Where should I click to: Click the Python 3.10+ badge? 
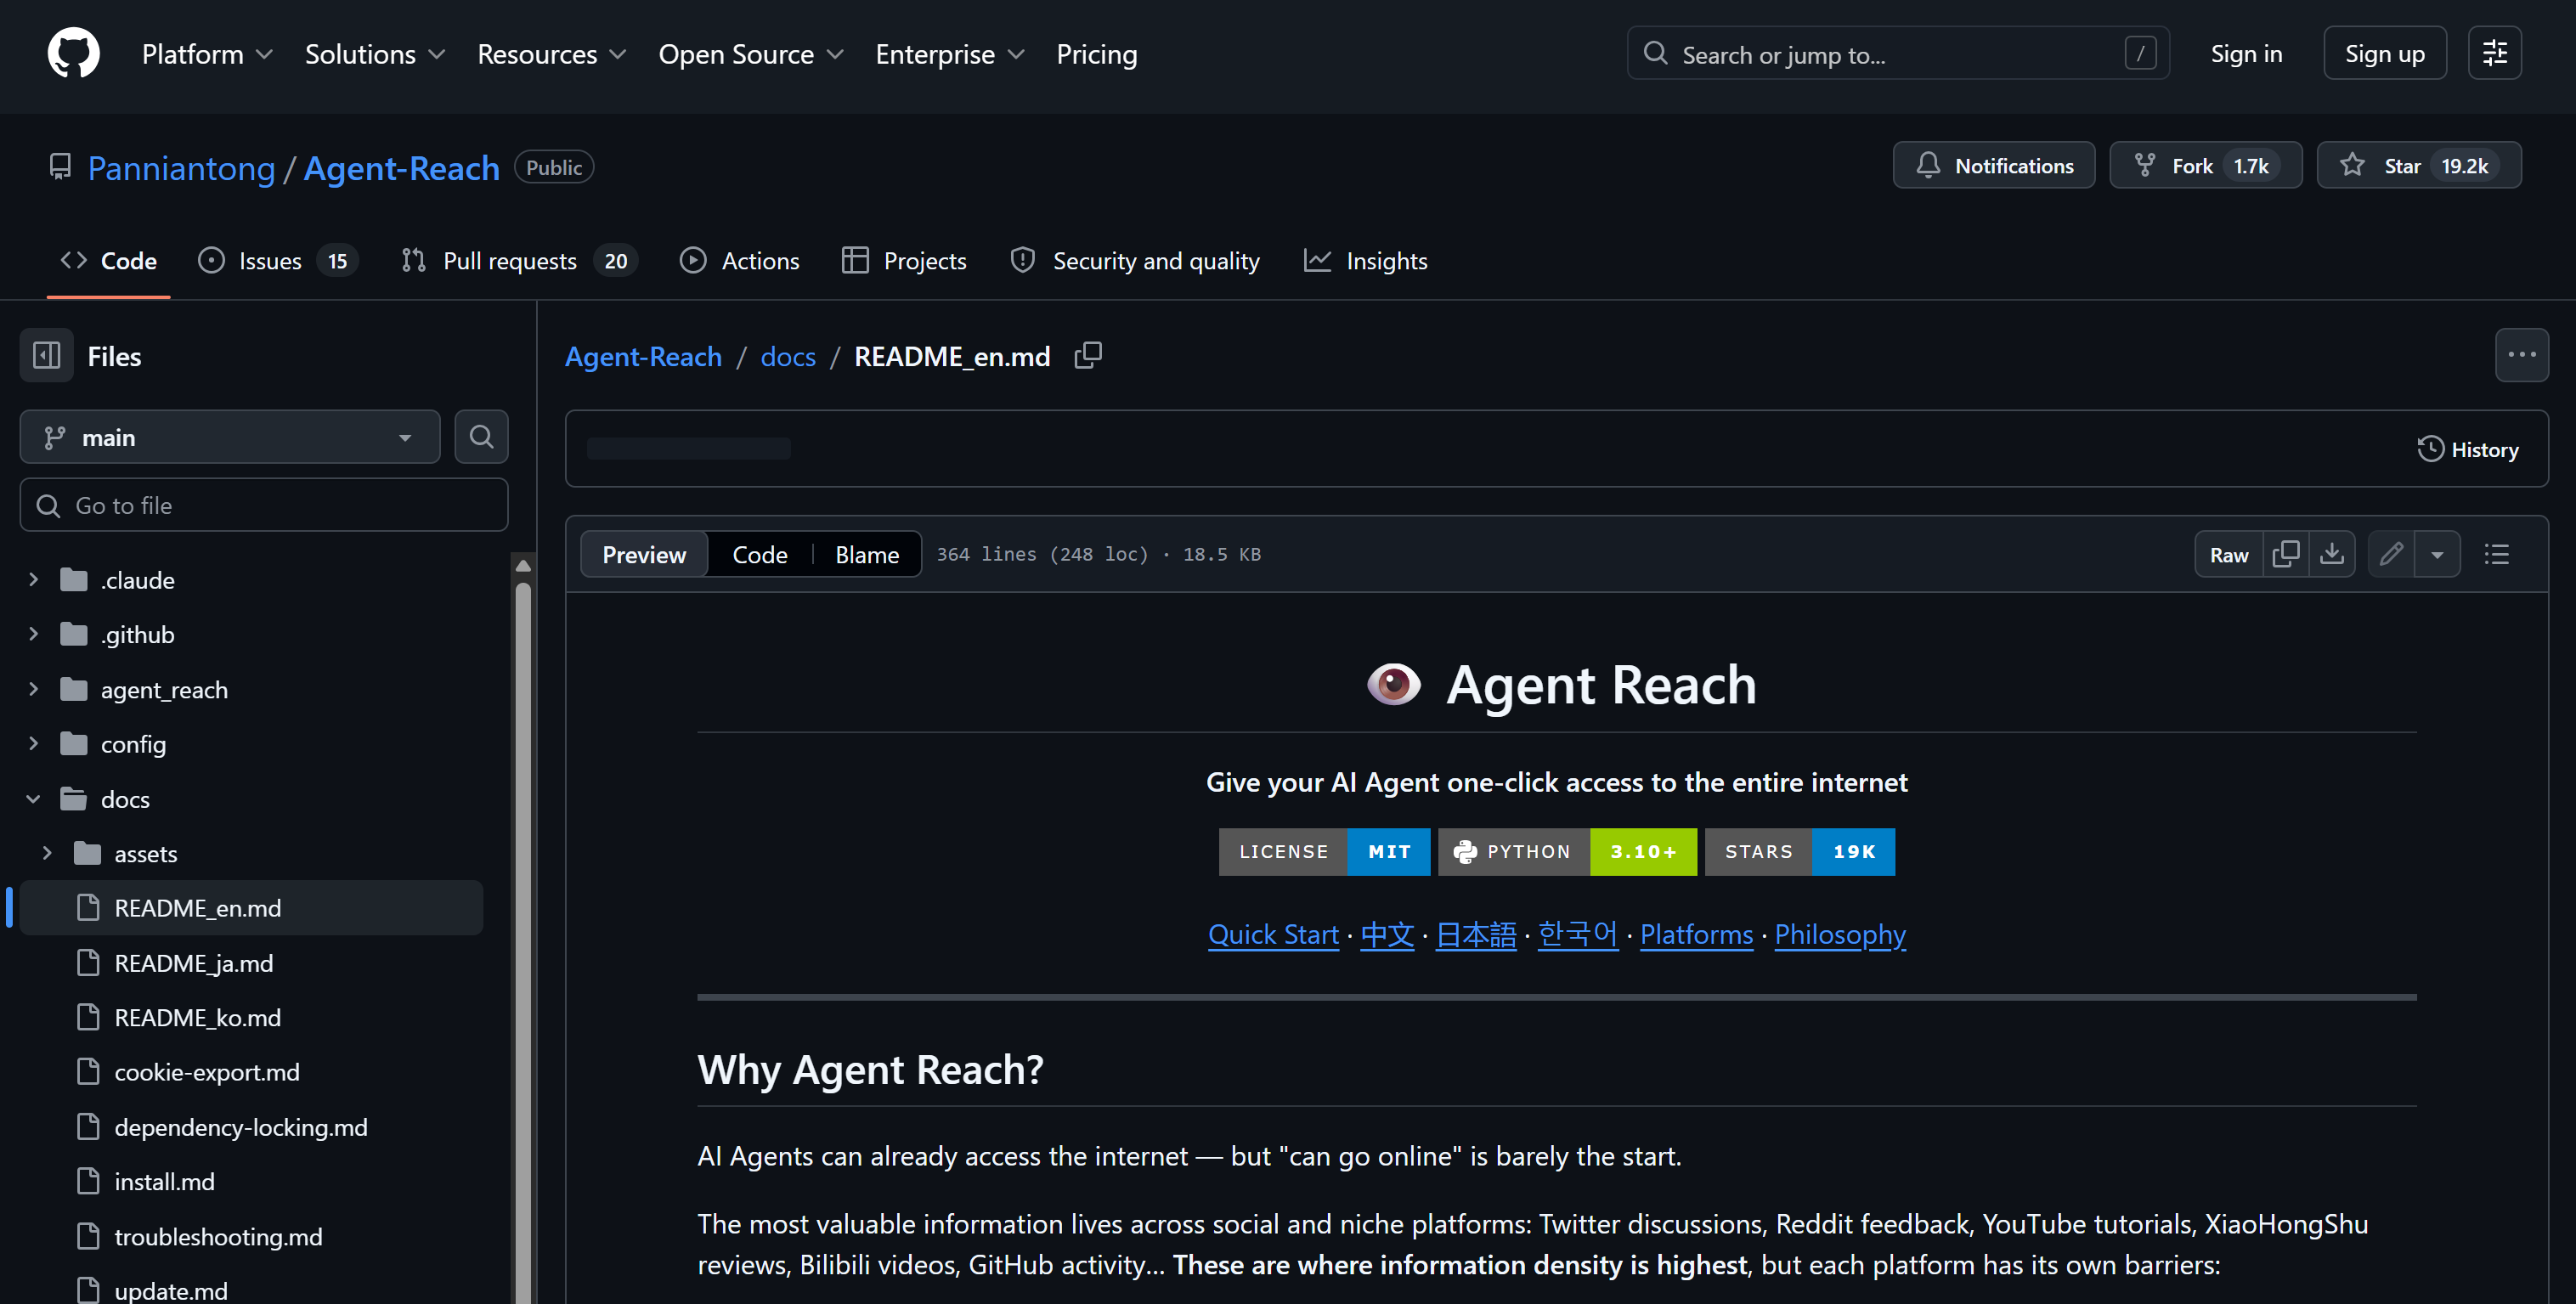(1567, 851)
